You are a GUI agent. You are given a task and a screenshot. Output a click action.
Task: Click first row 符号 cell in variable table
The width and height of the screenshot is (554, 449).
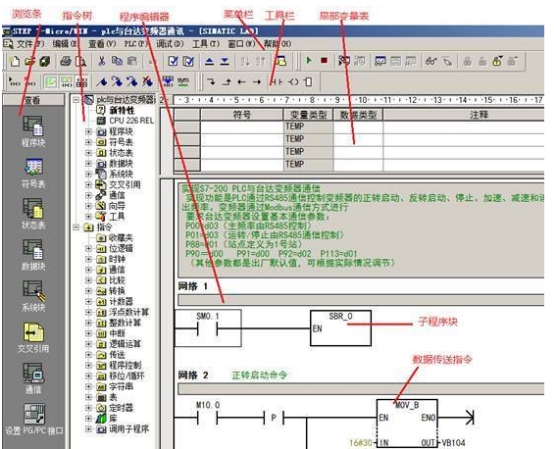coord(242,127)
